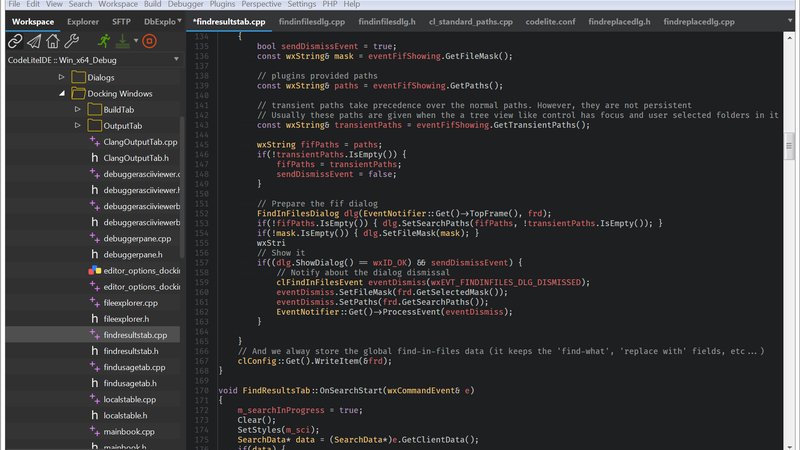The image size is (800, 450).
Task: Collapse the Docking Windows folder
Action: [62, 93]
